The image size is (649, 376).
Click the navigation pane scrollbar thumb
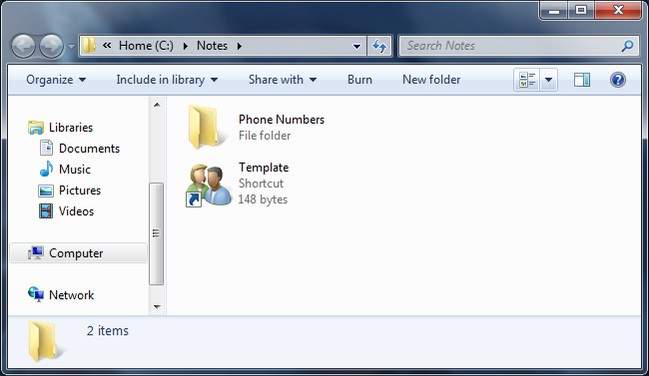pos(156,234)
